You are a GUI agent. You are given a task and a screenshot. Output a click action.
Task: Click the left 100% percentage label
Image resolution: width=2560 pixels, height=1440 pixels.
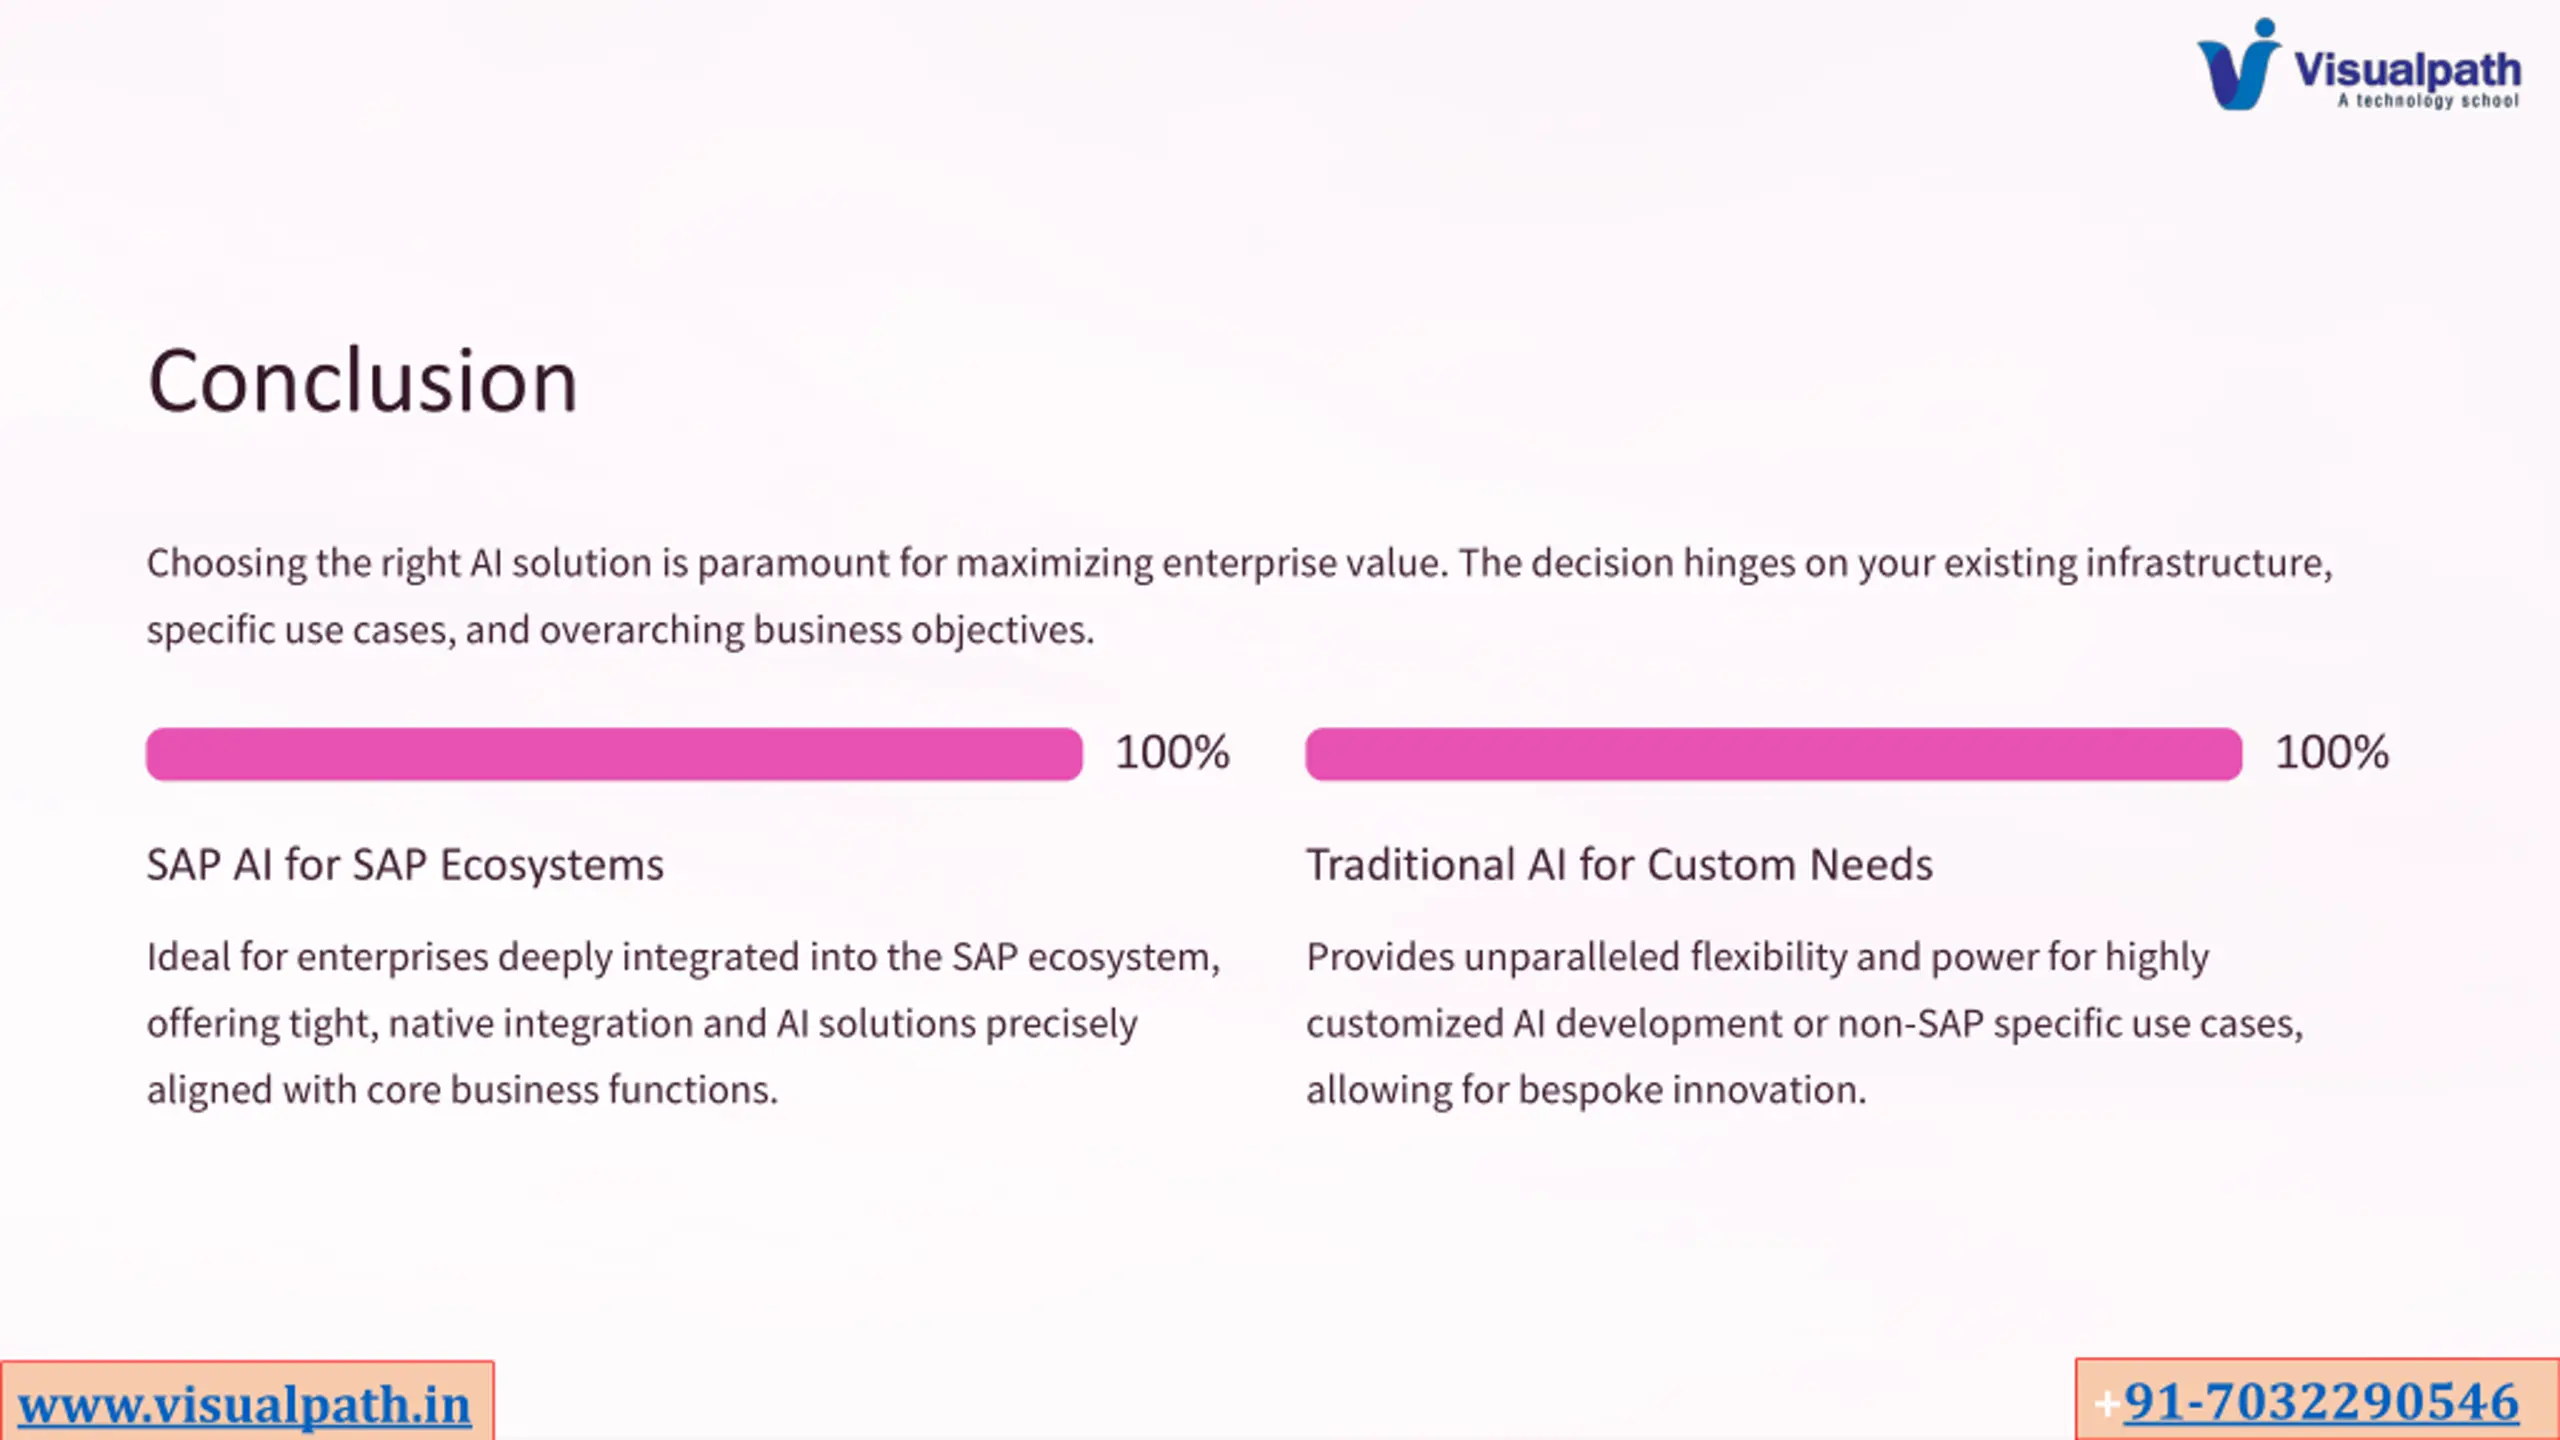pyautogui.click(x=1172, y=752)
